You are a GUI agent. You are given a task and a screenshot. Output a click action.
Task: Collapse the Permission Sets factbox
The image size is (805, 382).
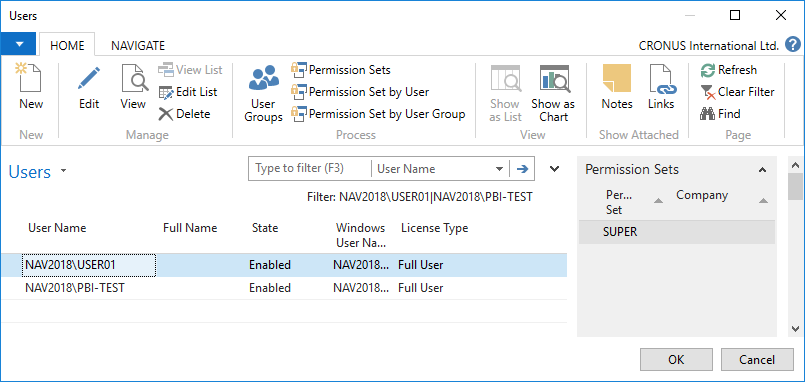(762, 169)
